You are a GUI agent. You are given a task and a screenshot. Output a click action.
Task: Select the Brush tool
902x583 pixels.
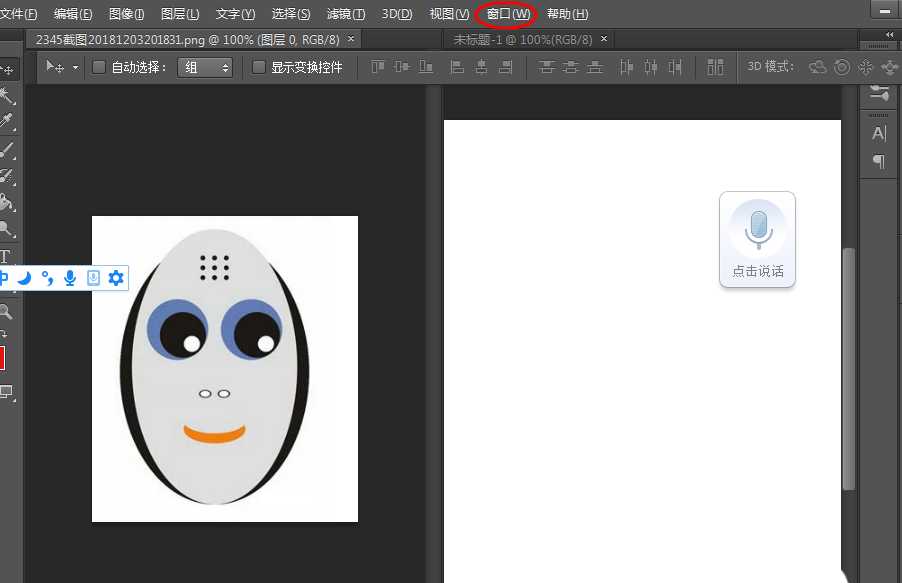(7, 150)
